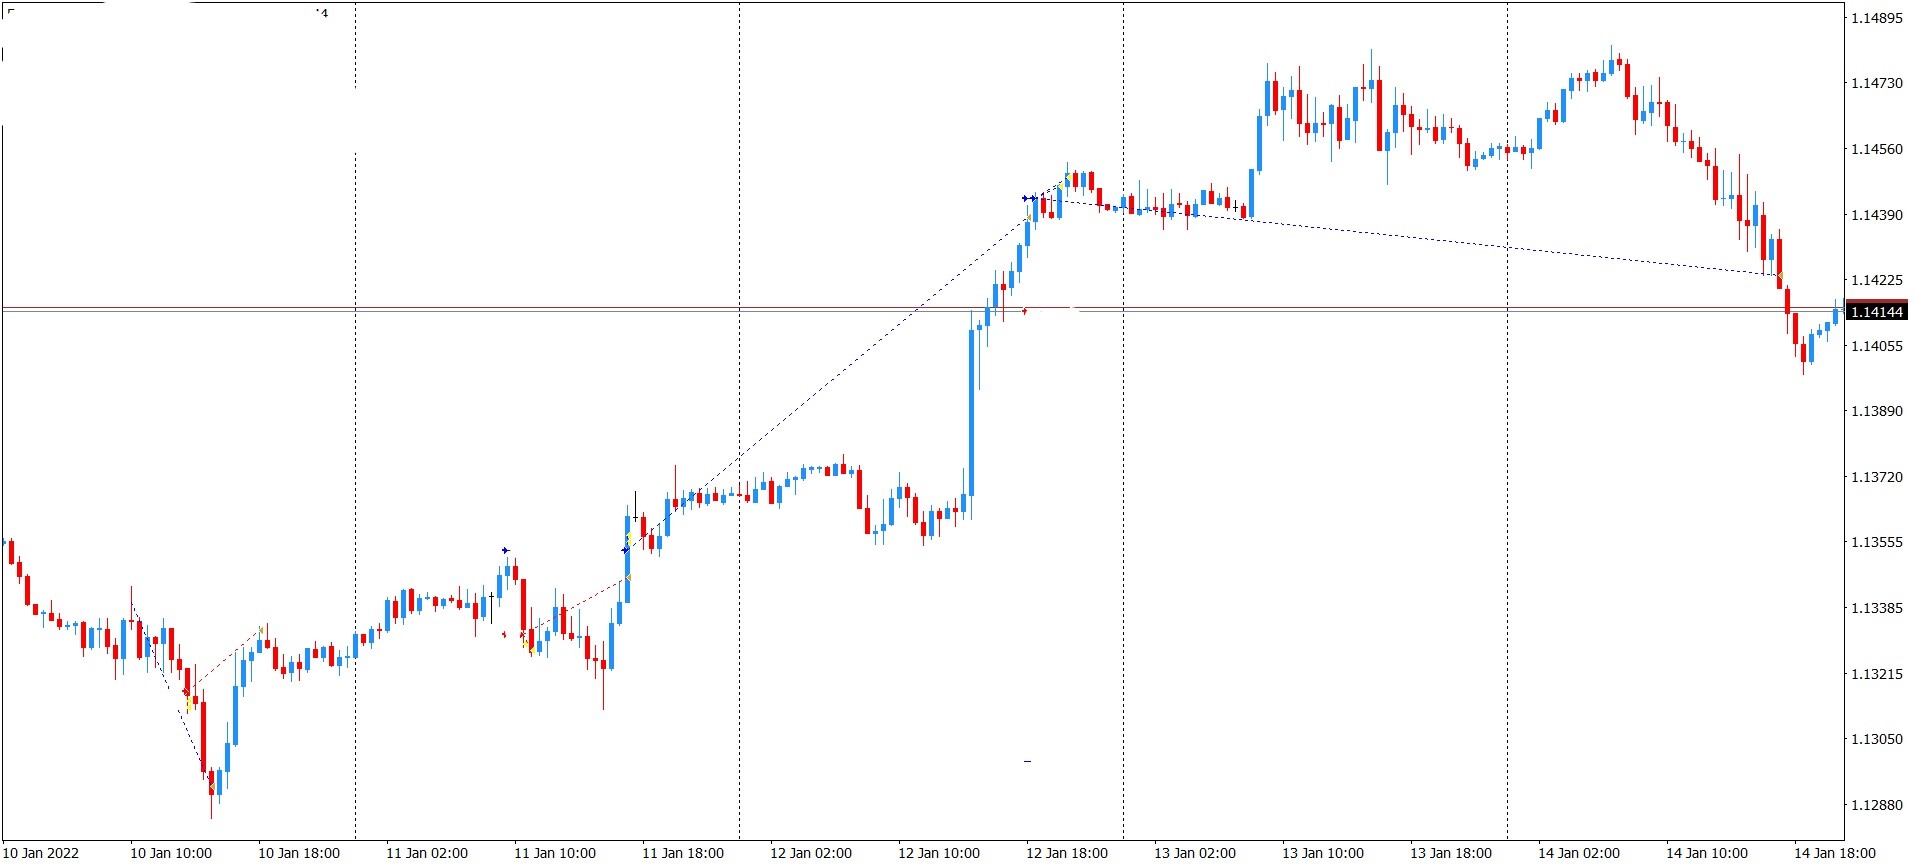Click the 1.13890 price scale label

1877,411
